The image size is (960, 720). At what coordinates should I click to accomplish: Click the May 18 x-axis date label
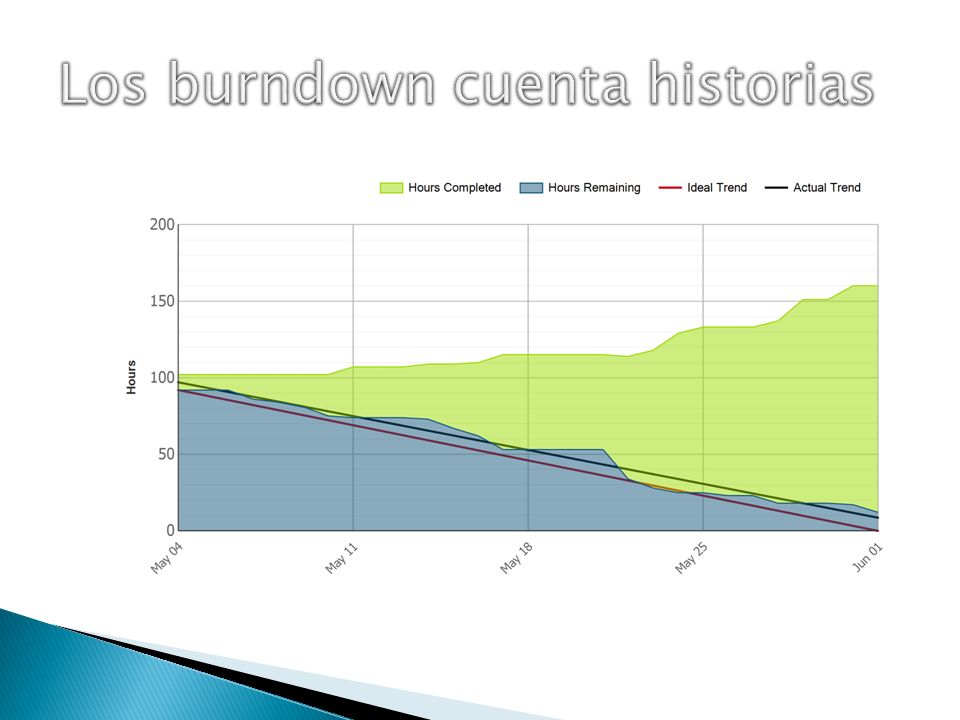516,558
